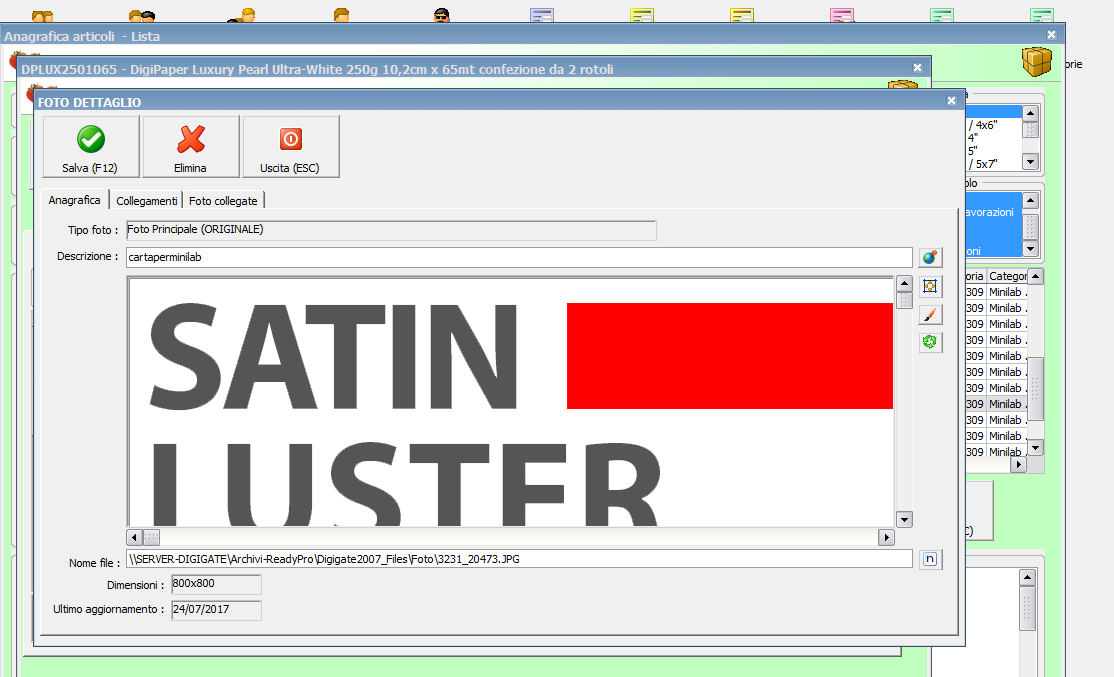Click the preview's horizontal scrollbar thumb

coord(151,537)
